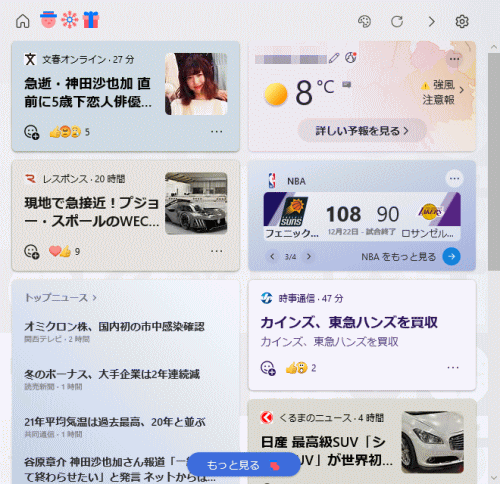Click the vertical scrollbar thumb
The height and width of the screenshot is (484, 500).
coord(494,162)
